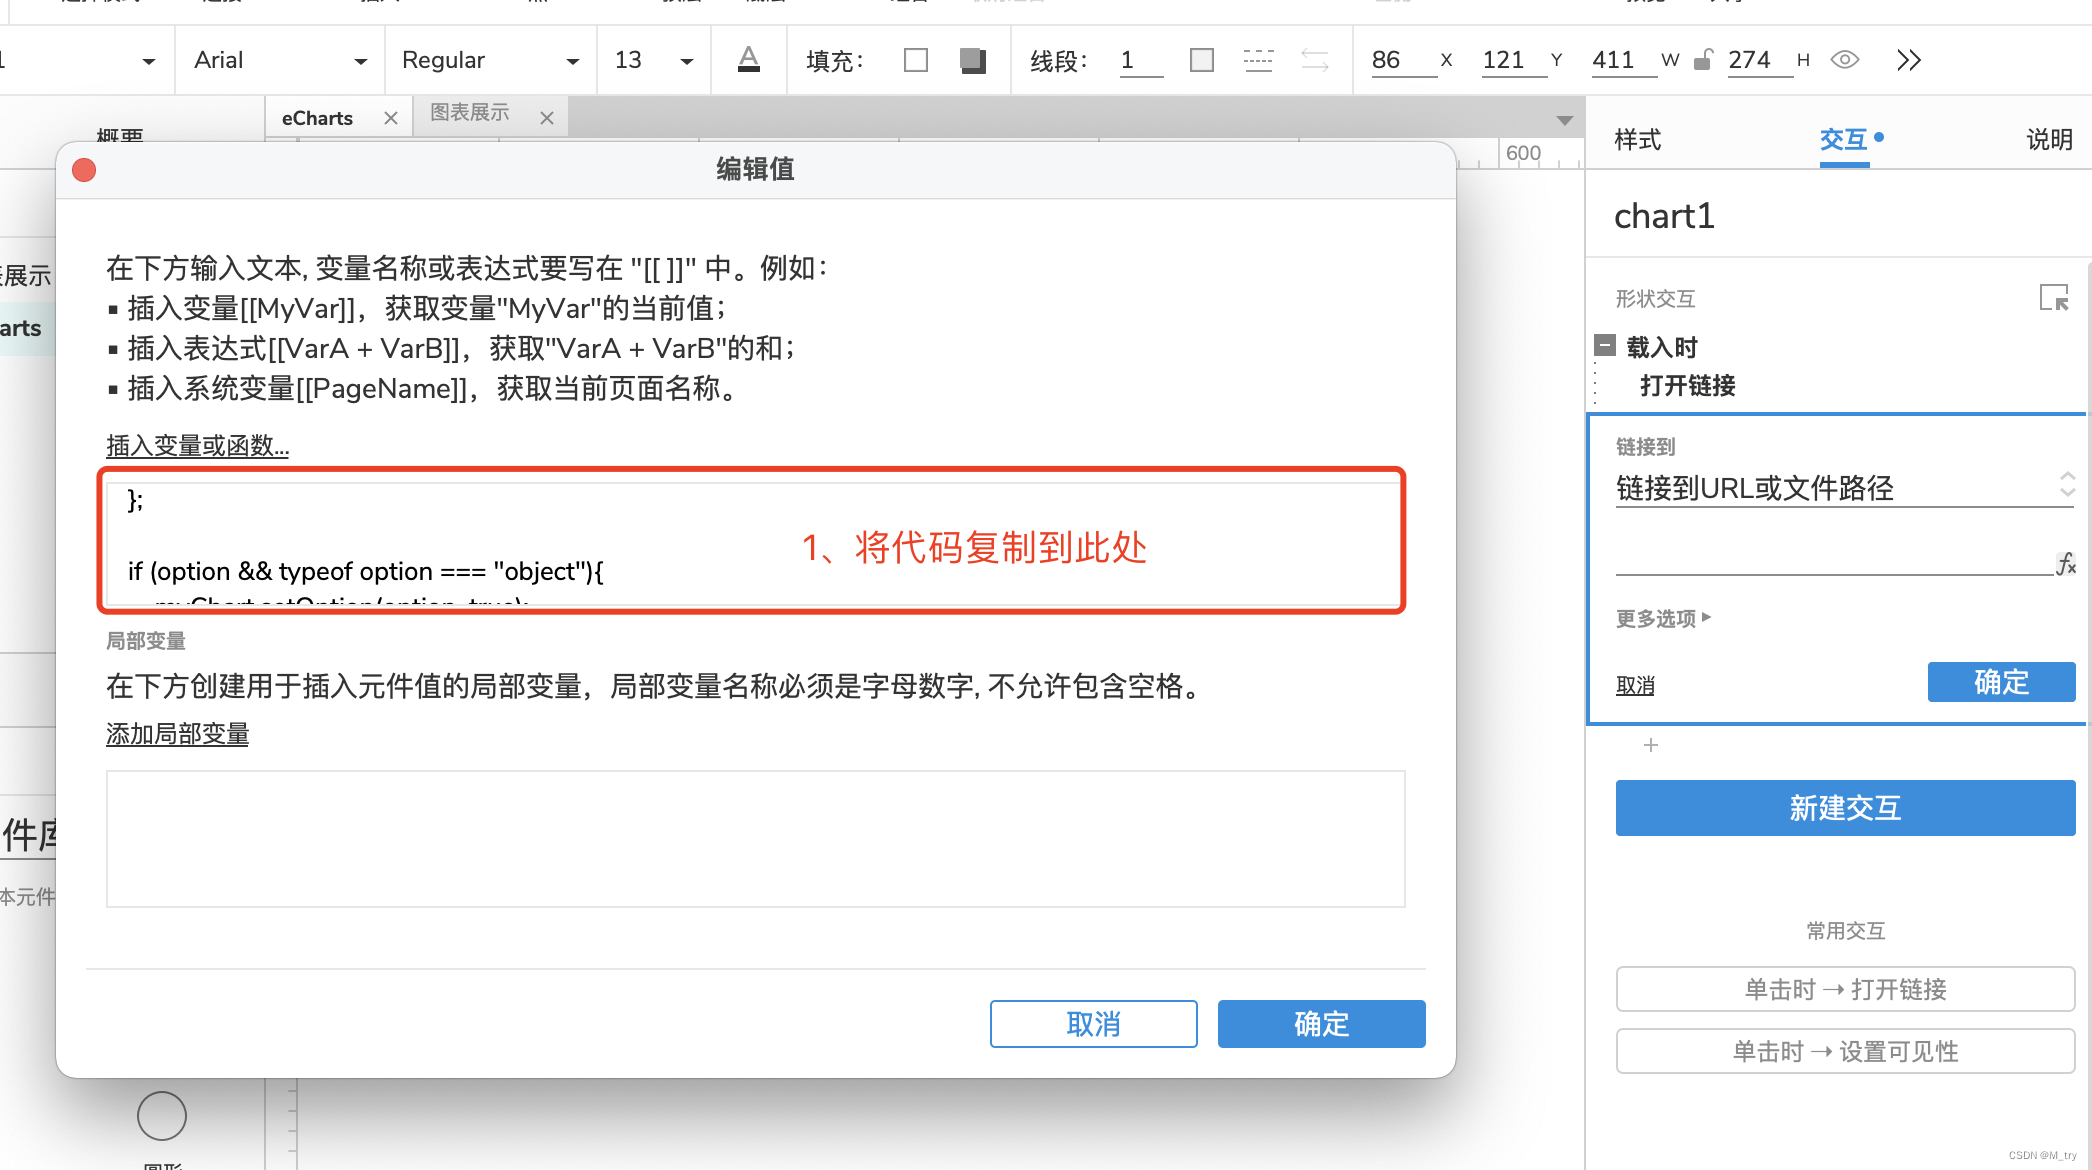Open the leftmost toolbar style dropdown arrow
The width and height of the screenshot is (2092, 1170).
148,61
